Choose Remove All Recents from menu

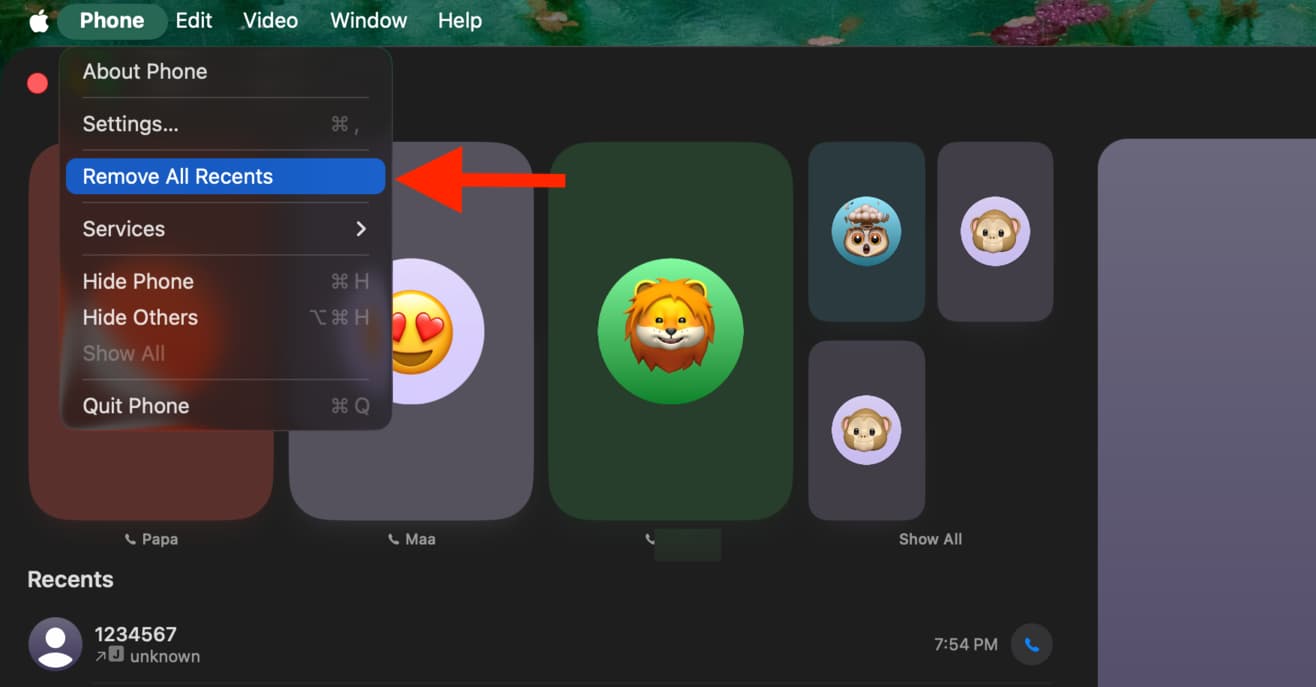(225, 177)
